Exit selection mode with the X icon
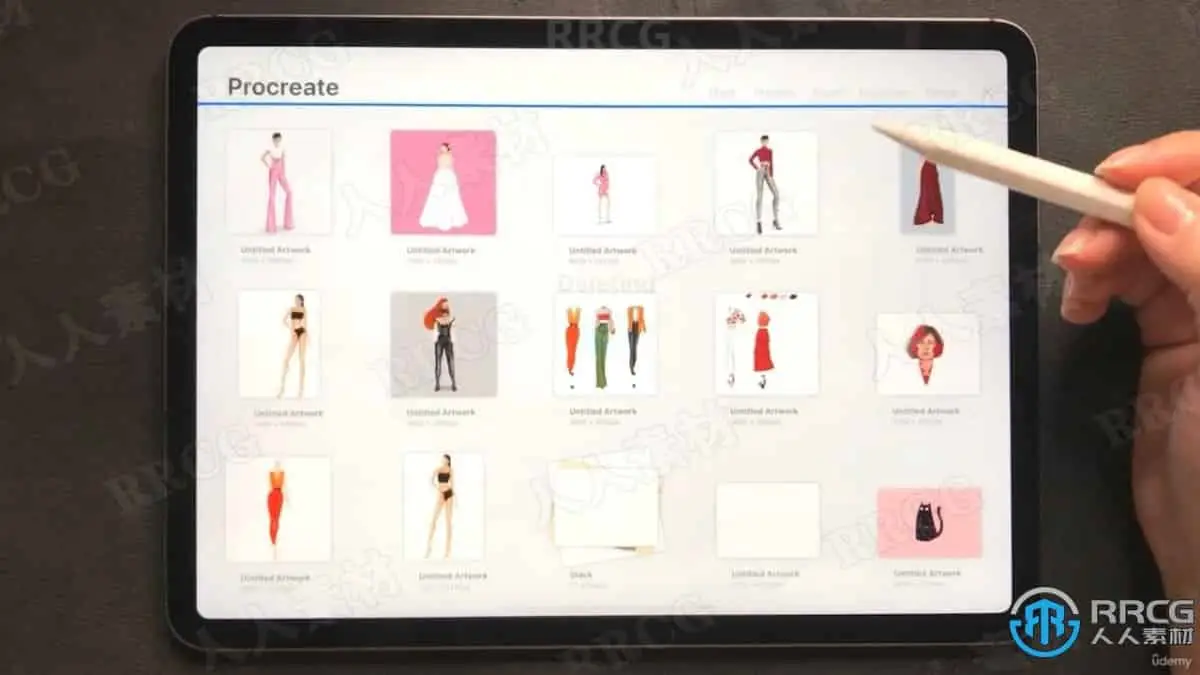The image size is (1200, 675). pos(990,93)
